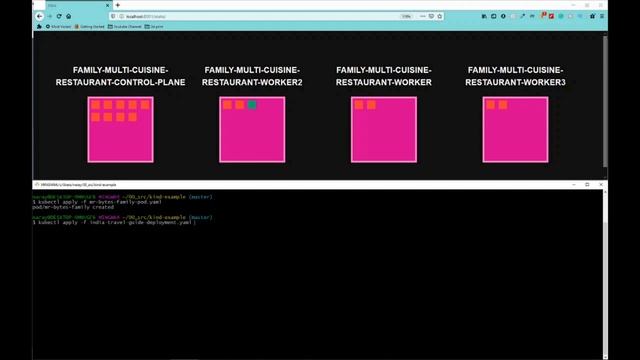Viewport: 640px width, 360px height.
Task: Select first orange pod in CONTROL-PLANE node
Action: [96, 105]
